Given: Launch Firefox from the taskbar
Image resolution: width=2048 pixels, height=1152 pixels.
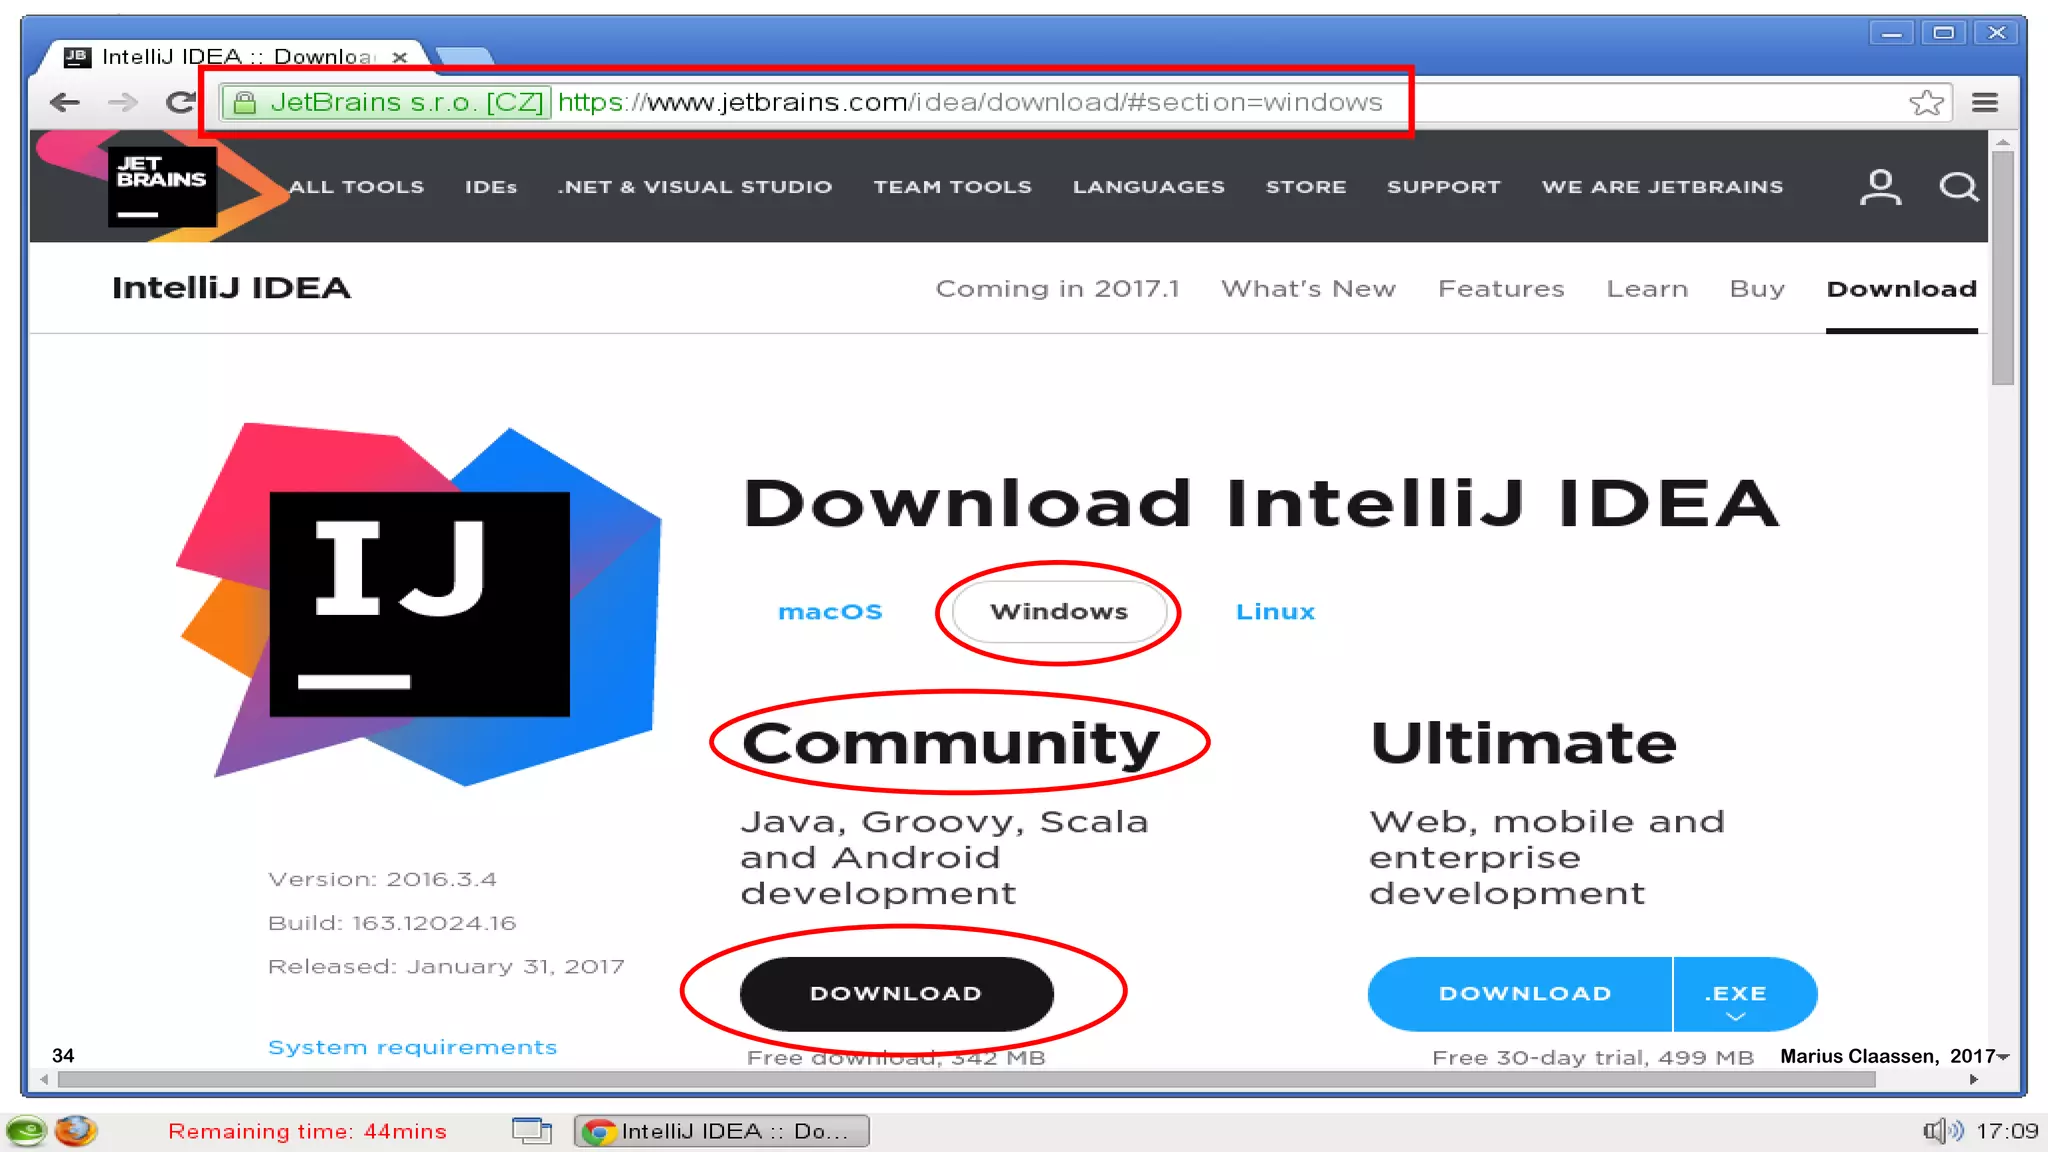Looking at the screenshot, I should tap(75, 1131).
